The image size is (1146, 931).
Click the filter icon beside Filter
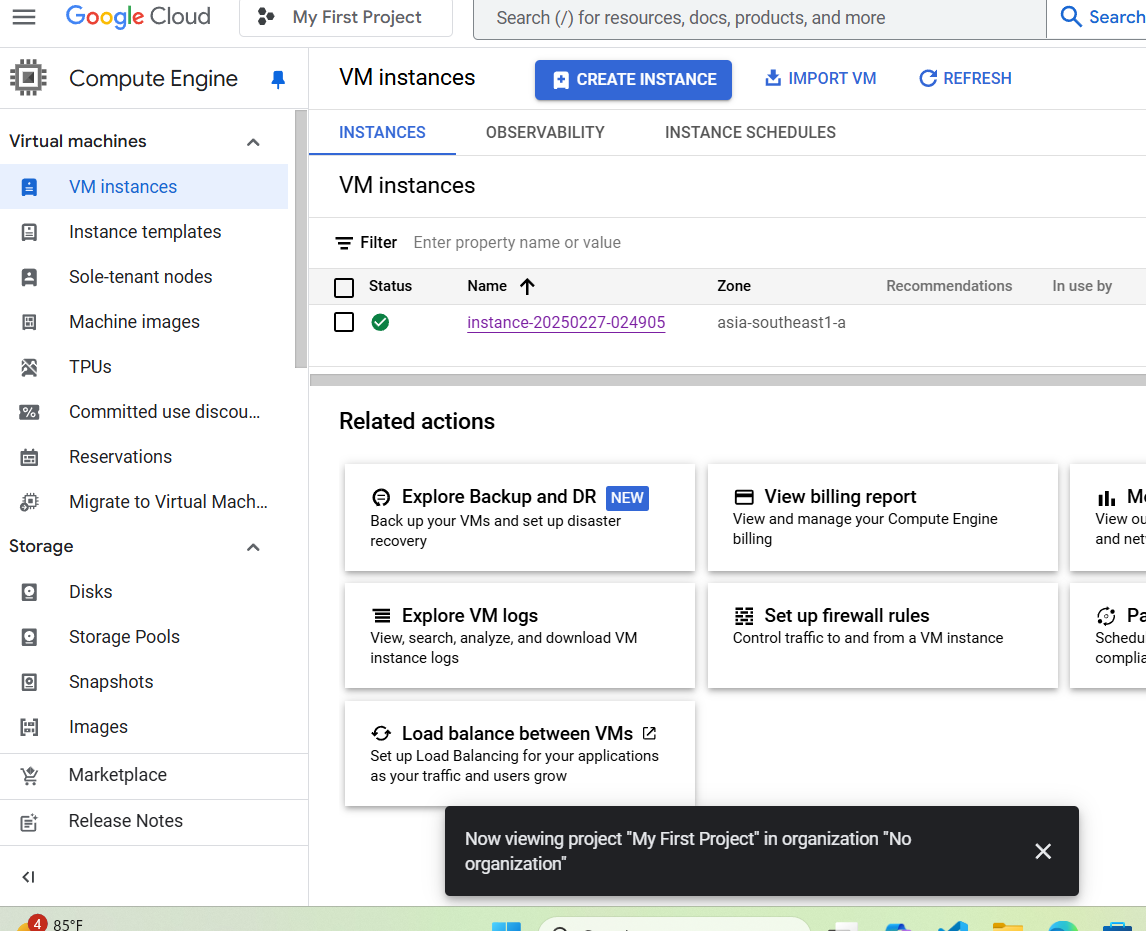tap(344, 243)
